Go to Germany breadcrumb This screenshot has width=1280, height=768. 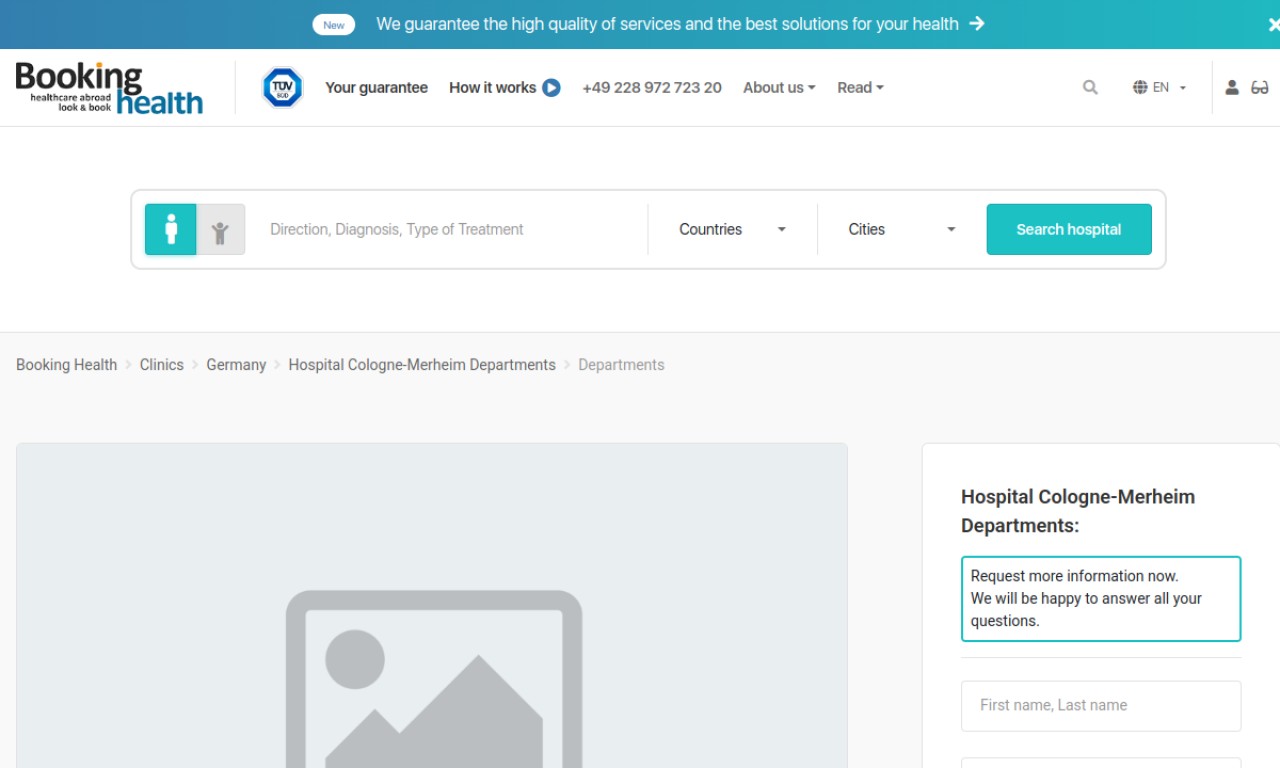pos(236,365)
